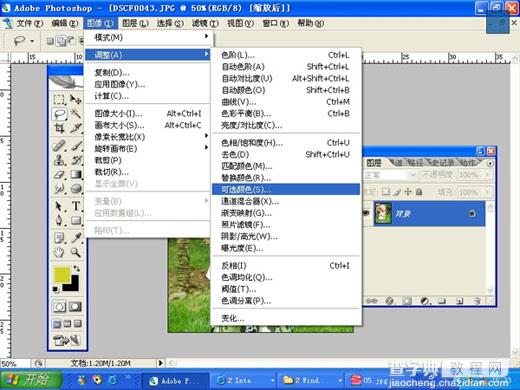Open 色阶(L)... adjustment
This screenshot has width=520, height=390.
point(286,55)
